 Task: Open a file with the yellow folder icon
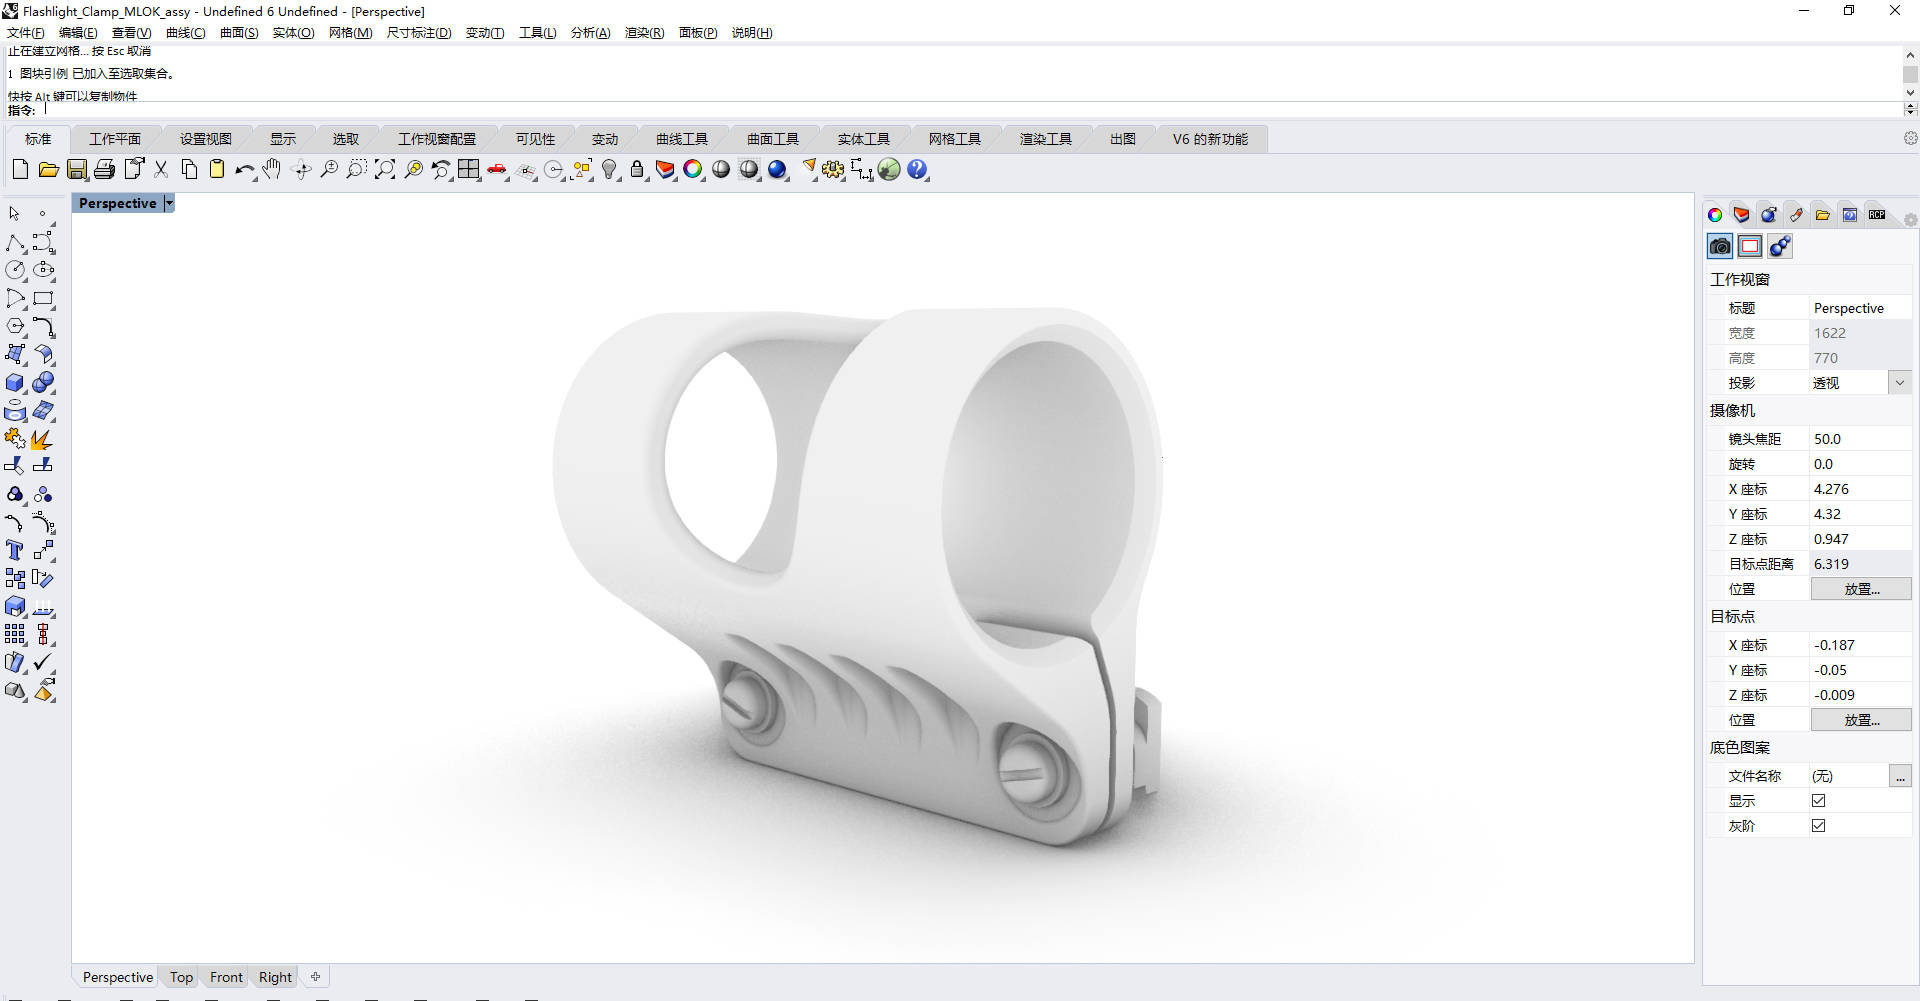click(48, 170)
